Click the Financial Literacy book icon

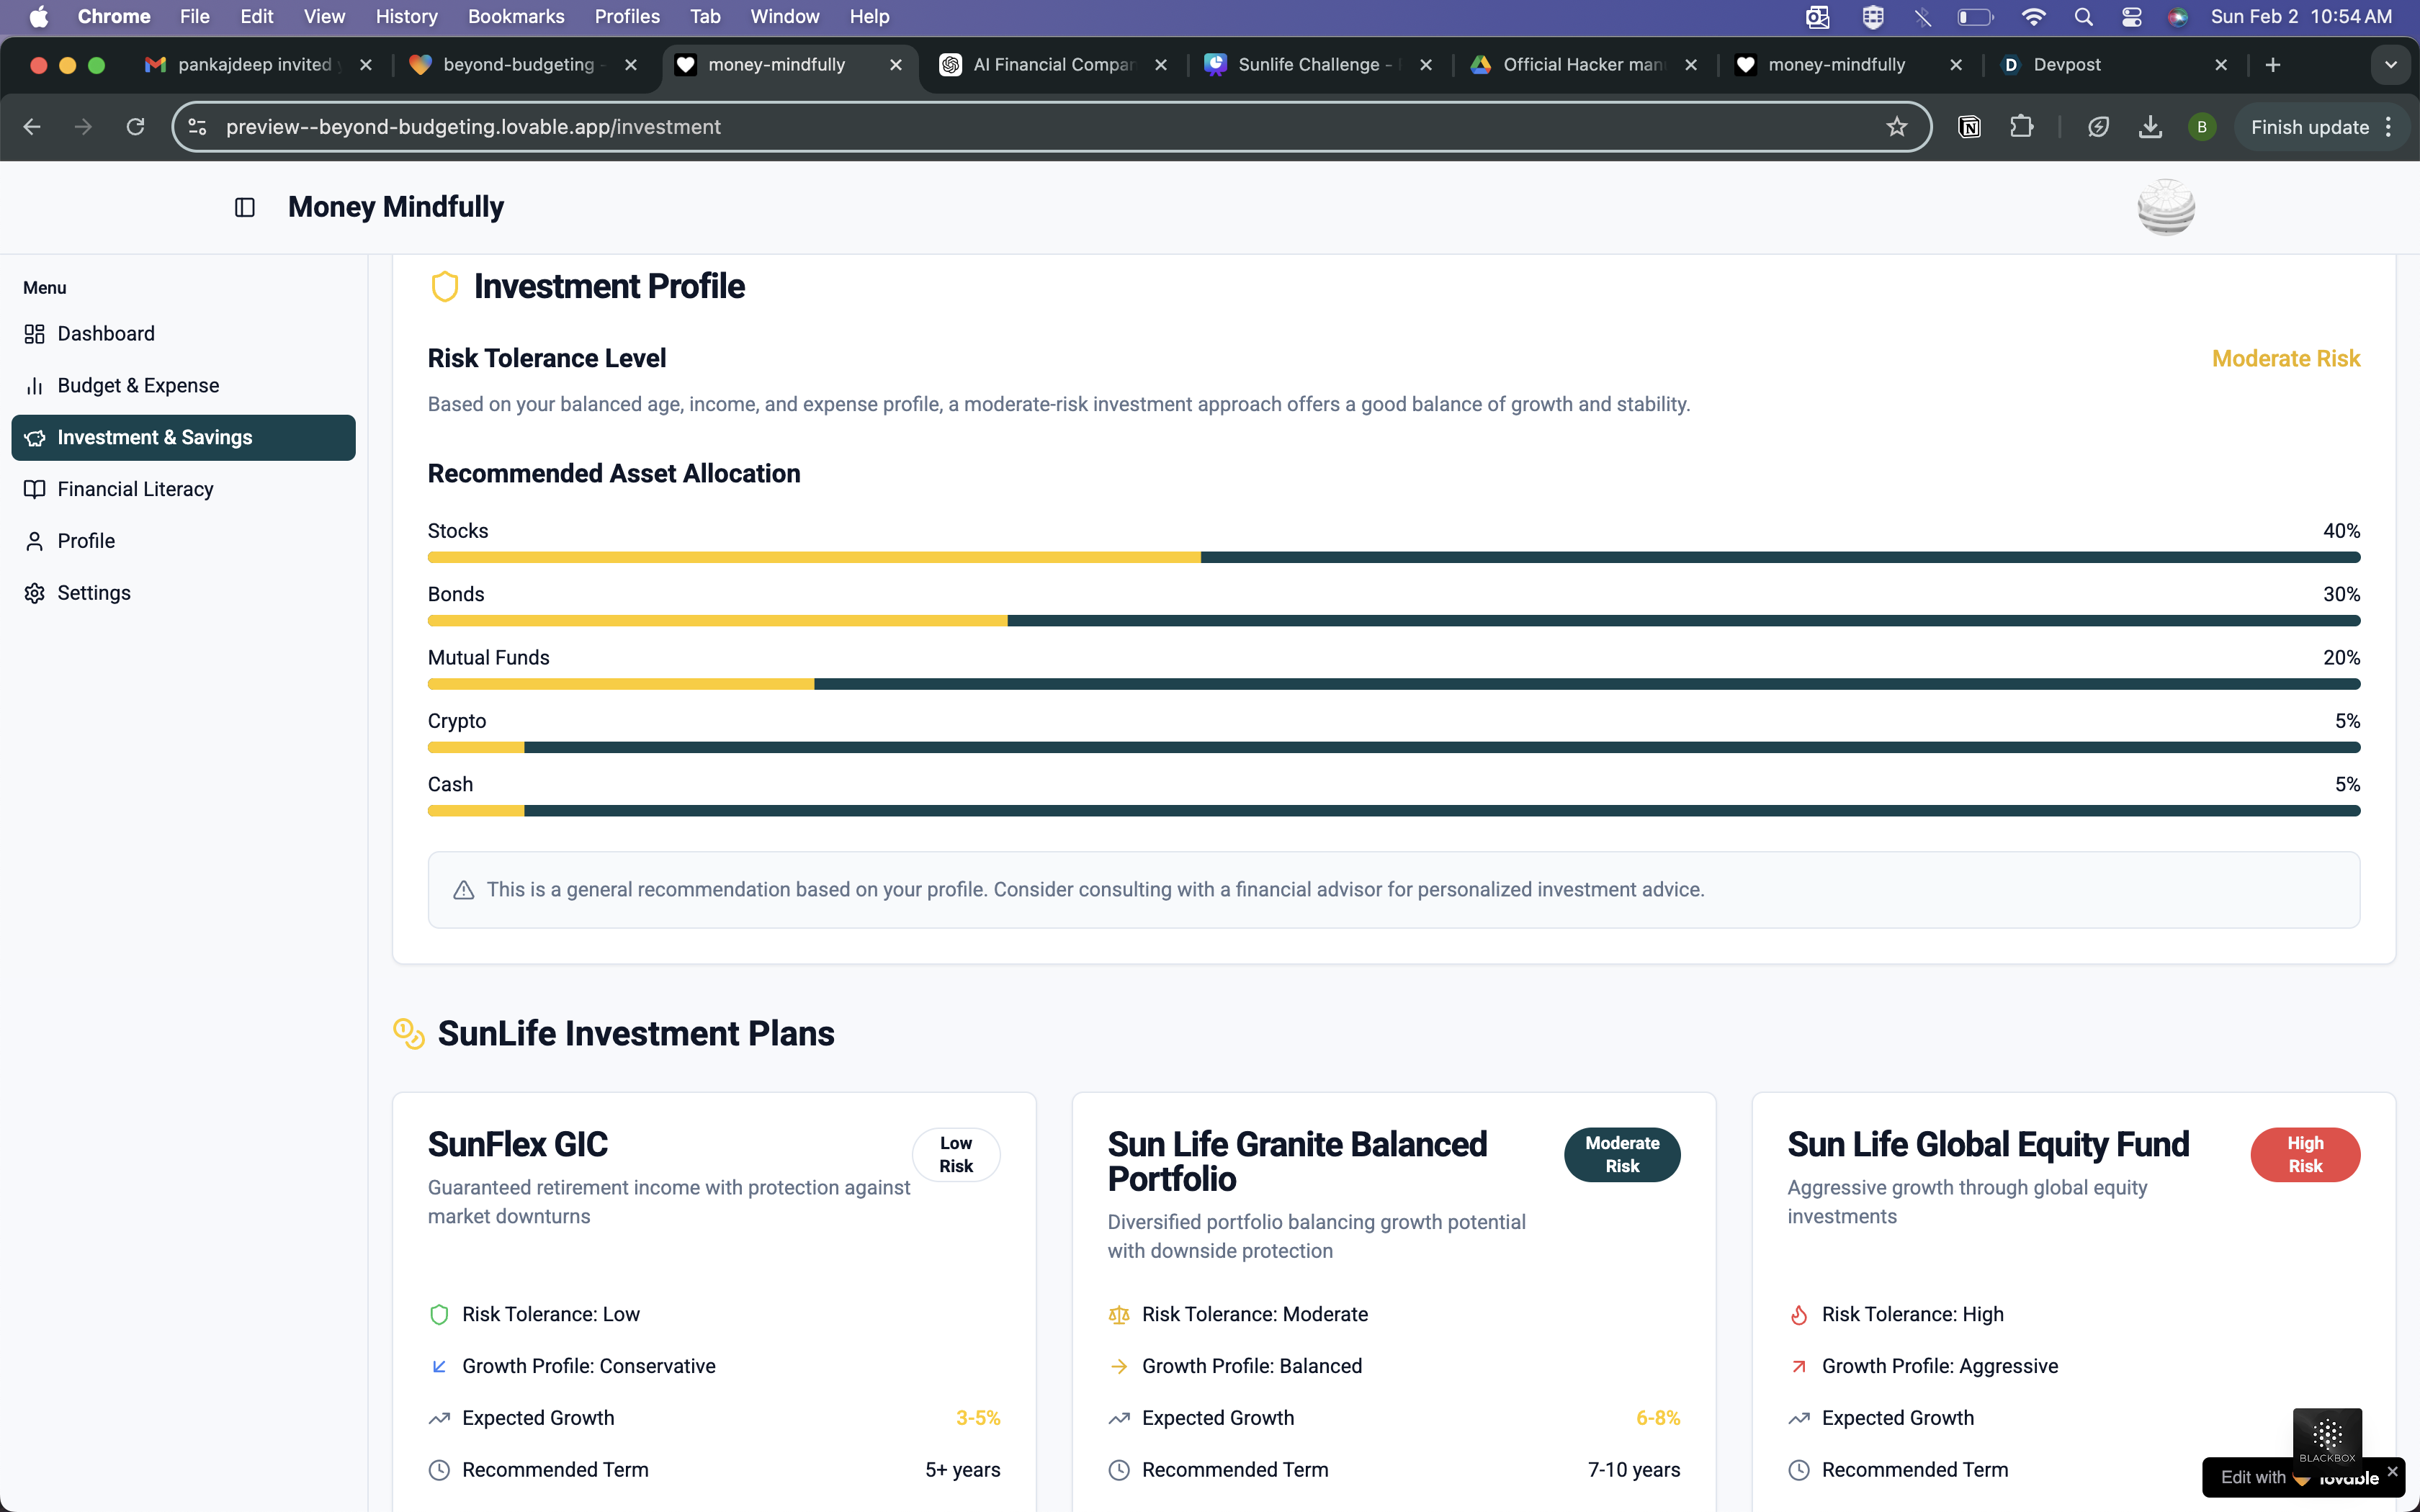point(35,489)
